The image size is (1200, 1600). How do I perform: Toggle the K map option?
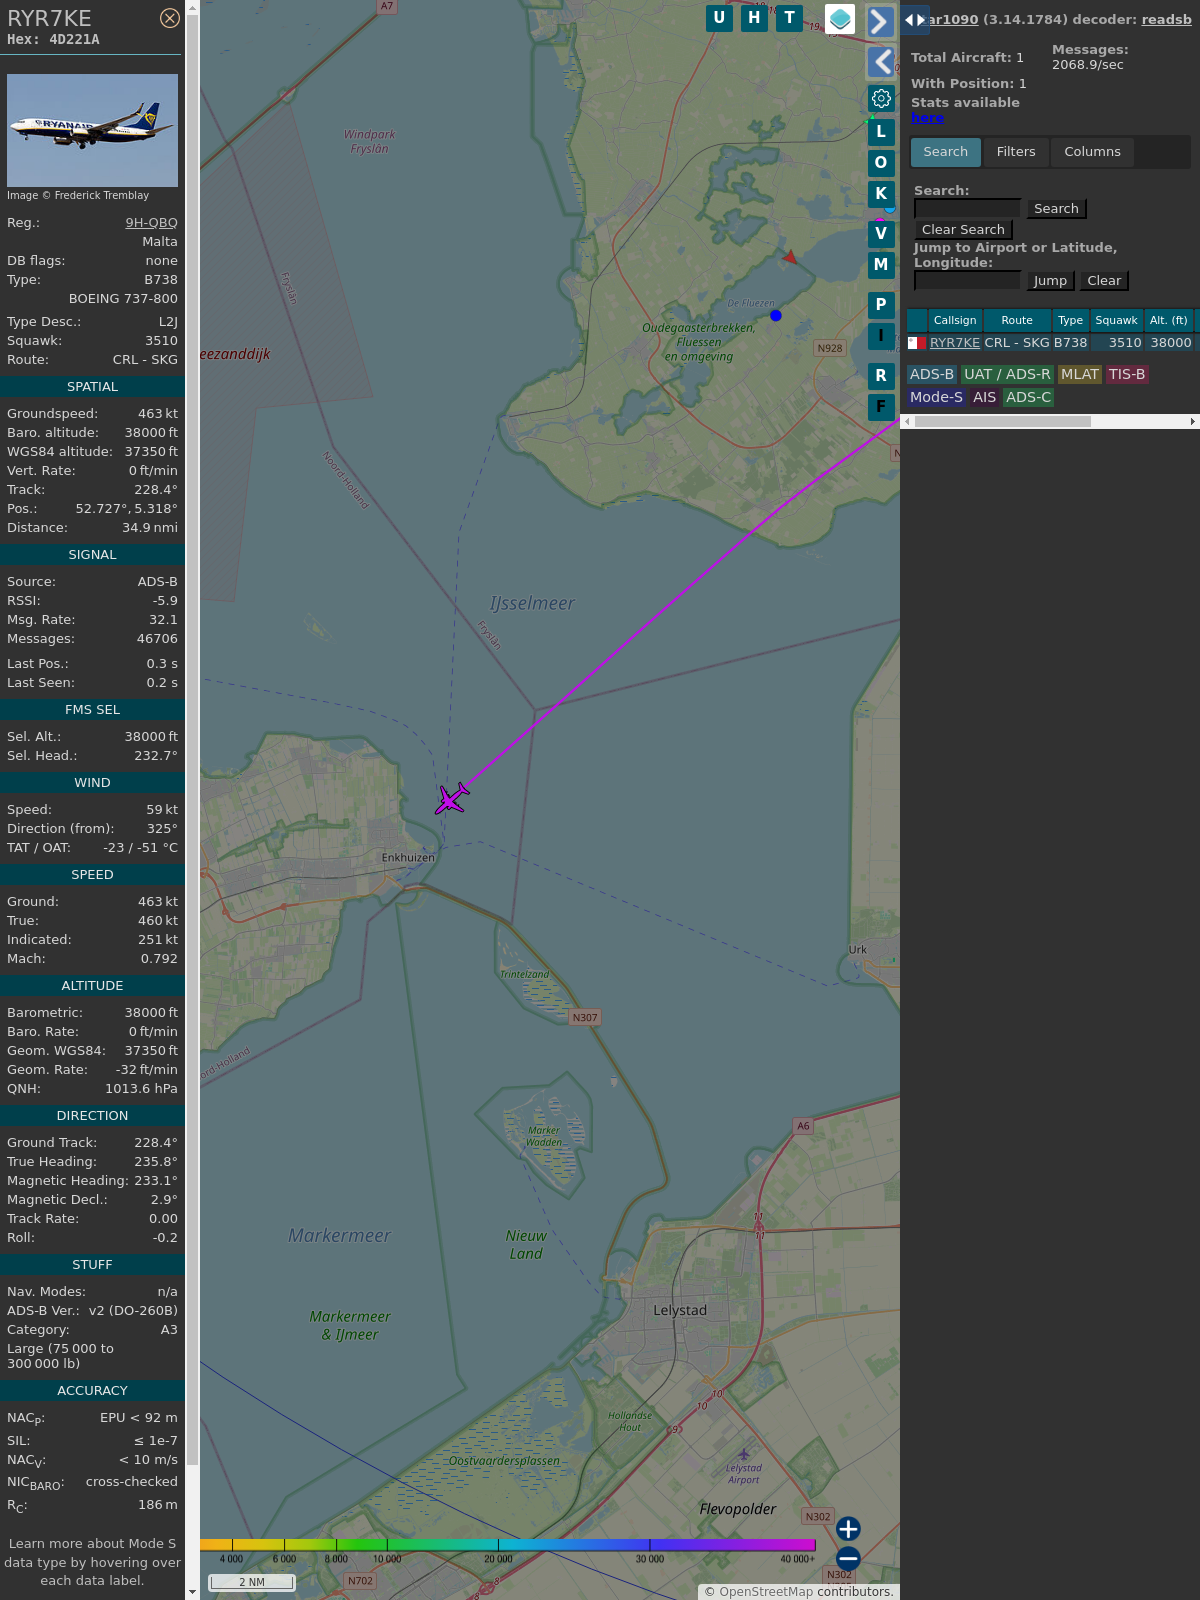point(881,194)
